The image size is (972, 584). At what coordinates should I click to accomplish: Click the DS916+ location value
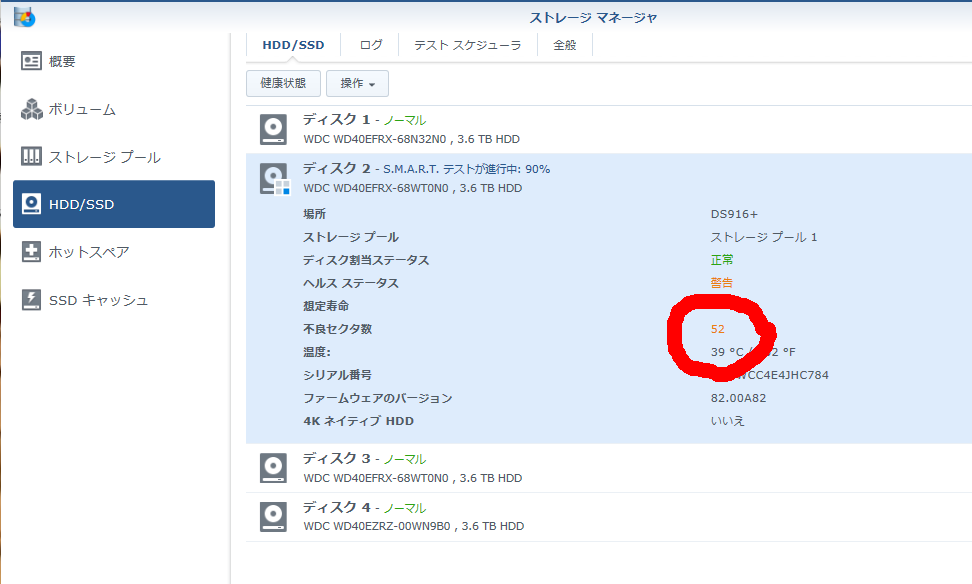click(734, 215)
